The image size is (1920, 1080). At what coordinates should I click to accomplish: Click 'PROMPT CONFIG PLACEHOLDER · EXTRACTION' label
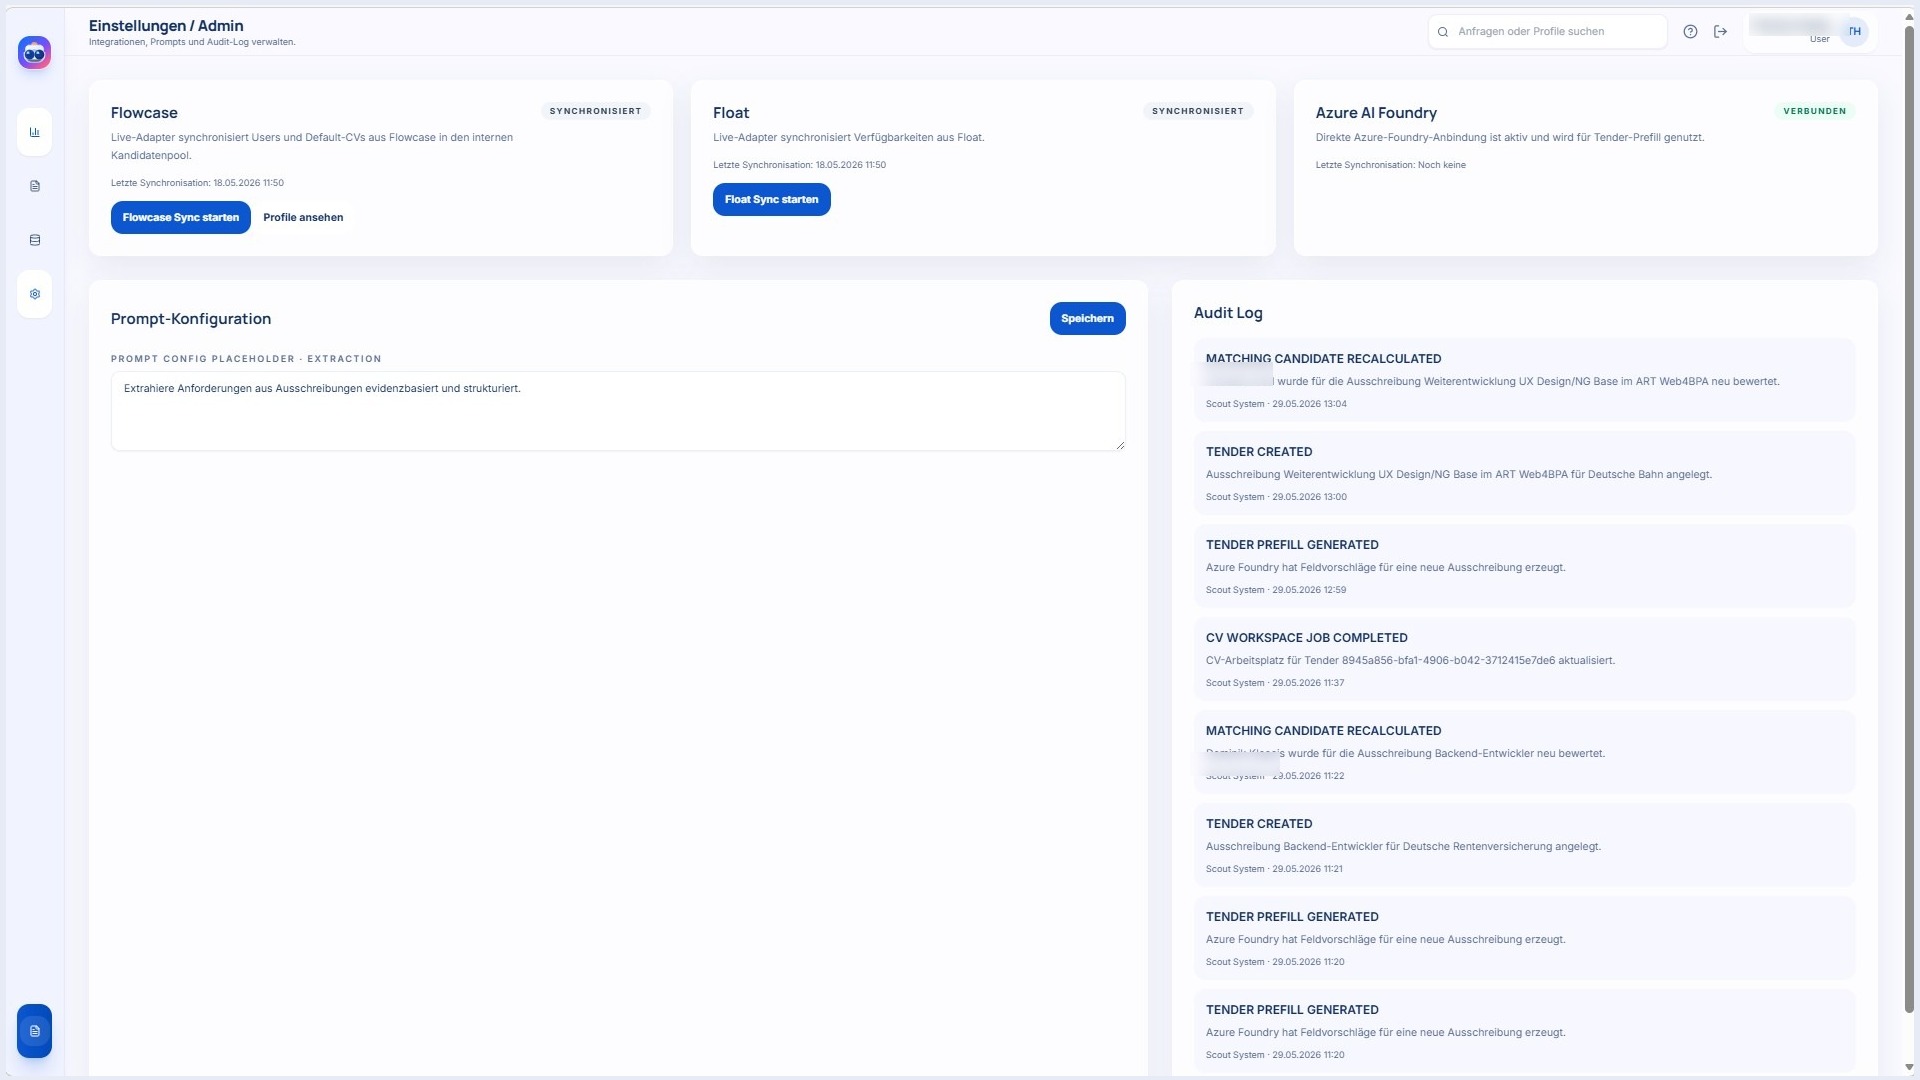pyautogui.click(x=246, y=359)
